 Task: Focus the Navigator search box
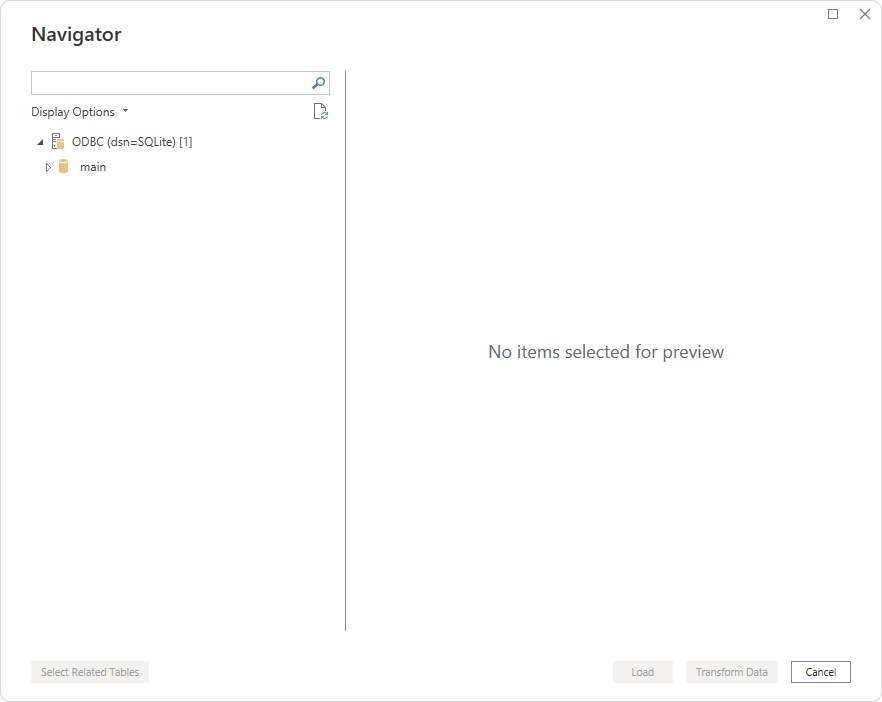pos(170,83)
